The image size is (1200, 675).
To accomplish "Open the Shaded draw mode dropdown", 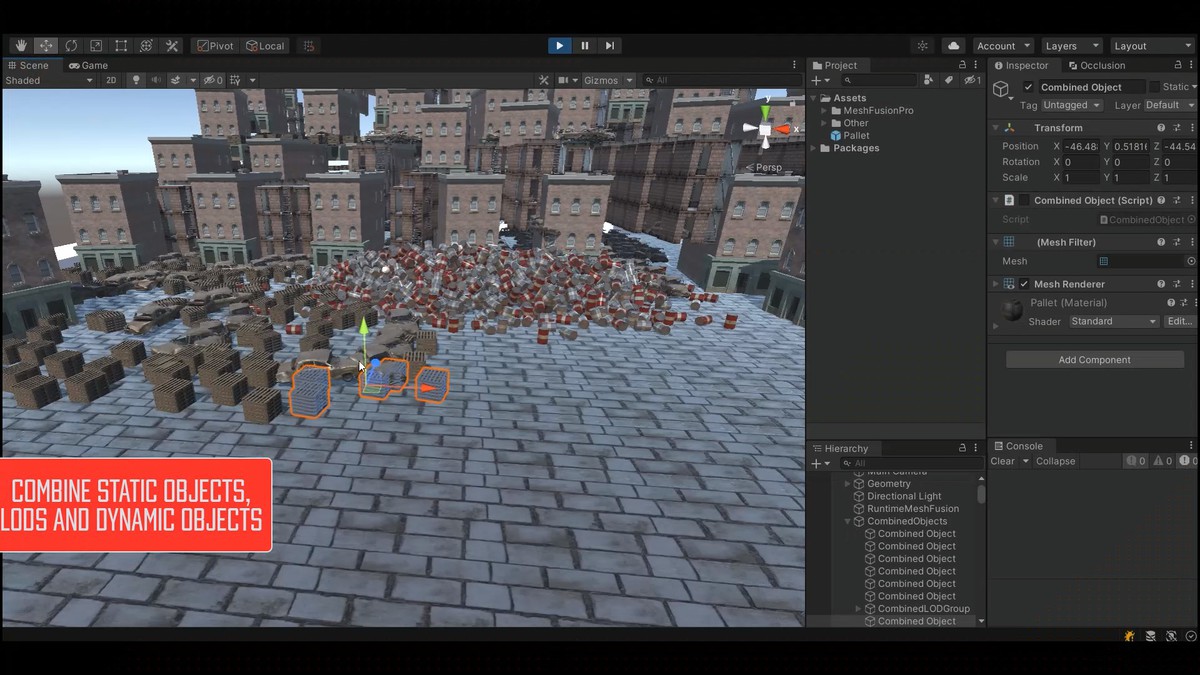I will coord(48,80).
